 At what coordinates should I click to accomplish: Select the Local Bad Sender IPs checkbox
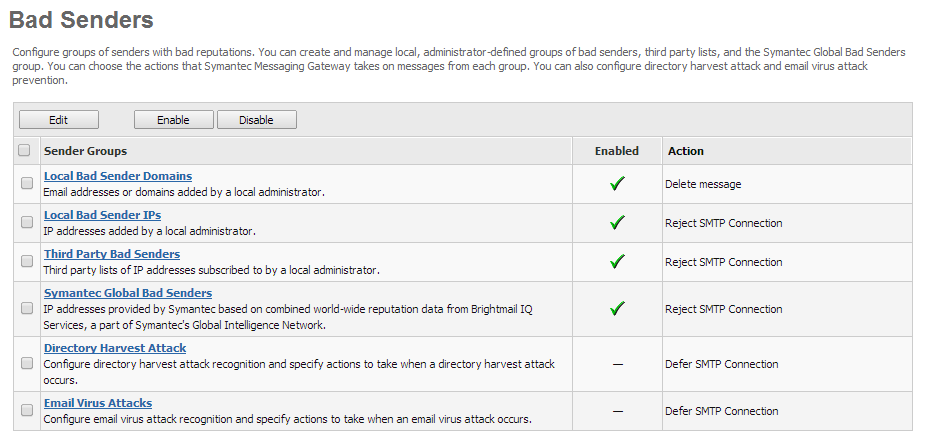(27, 223)
